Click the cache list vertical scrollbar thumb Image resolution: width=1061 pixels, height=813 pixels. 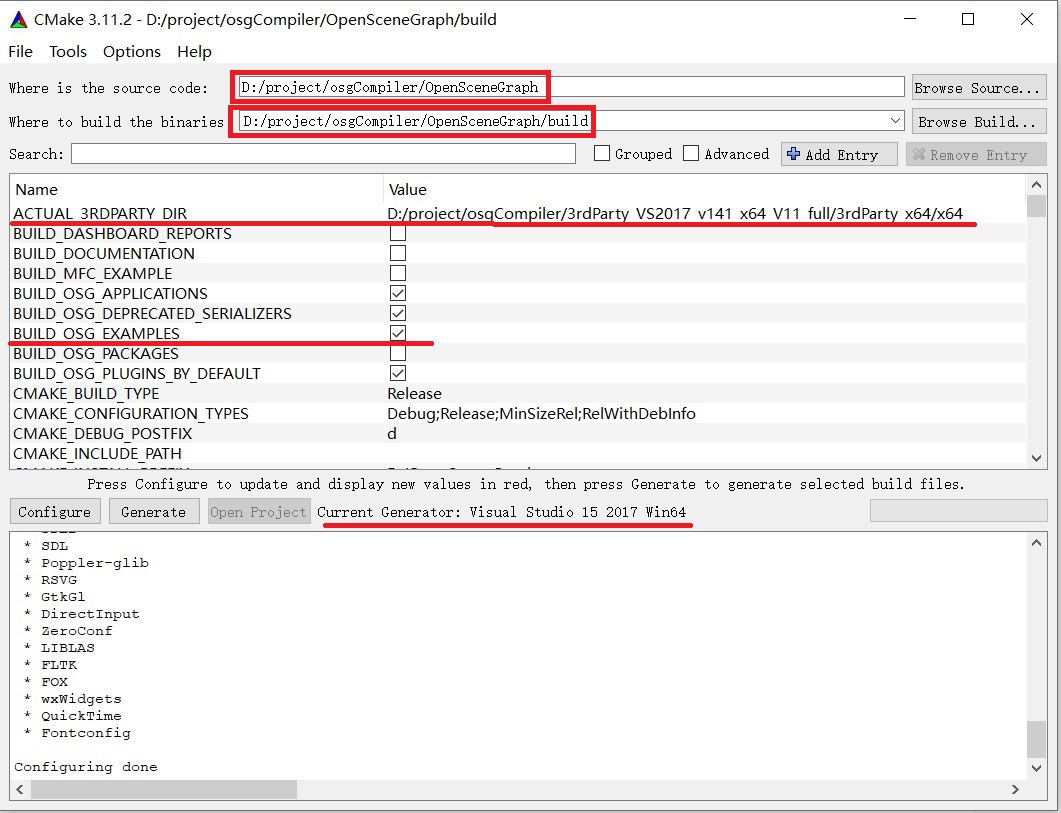tap(1036, 206)
